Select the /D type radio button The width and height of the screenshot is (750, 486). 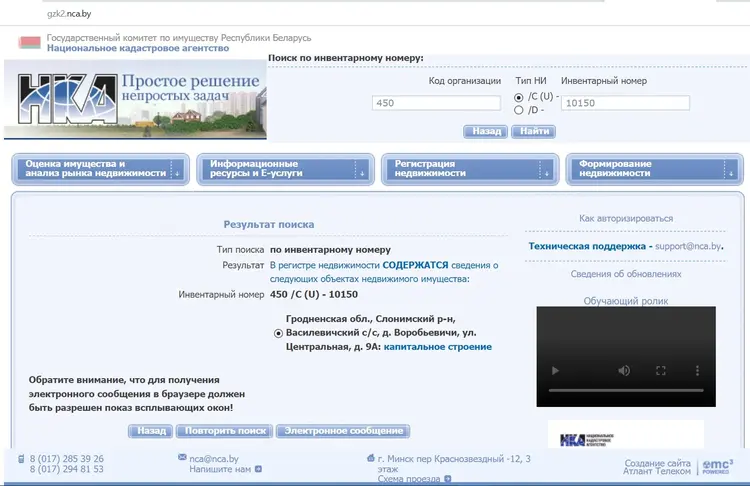518,110
